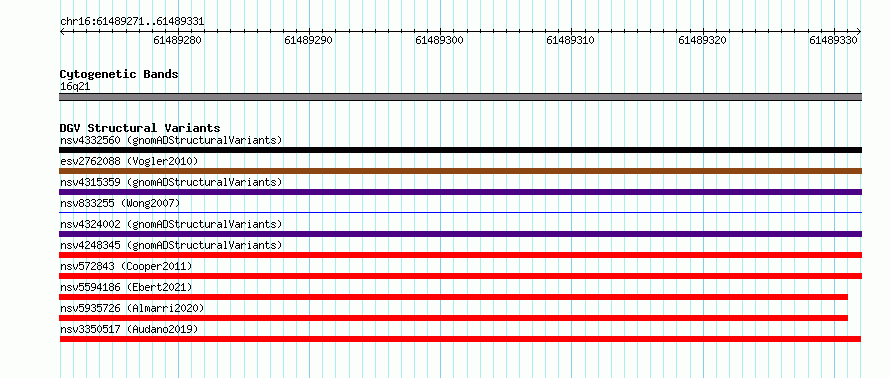The width and height of the screenshot is (890, 378).
Task: Click the 16q21 band label
Action: click(75, 87)
